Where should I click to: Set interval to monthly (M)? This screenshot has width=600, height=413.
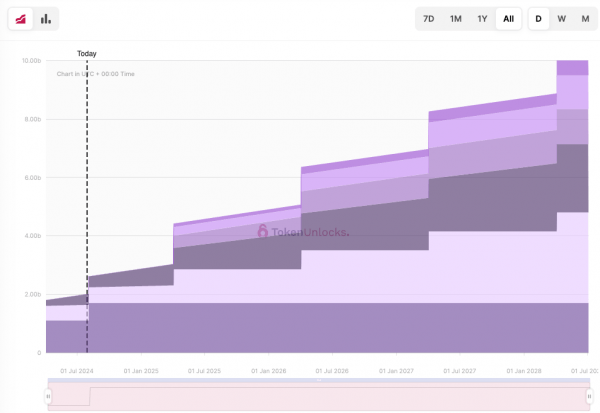tap(584, 19)
